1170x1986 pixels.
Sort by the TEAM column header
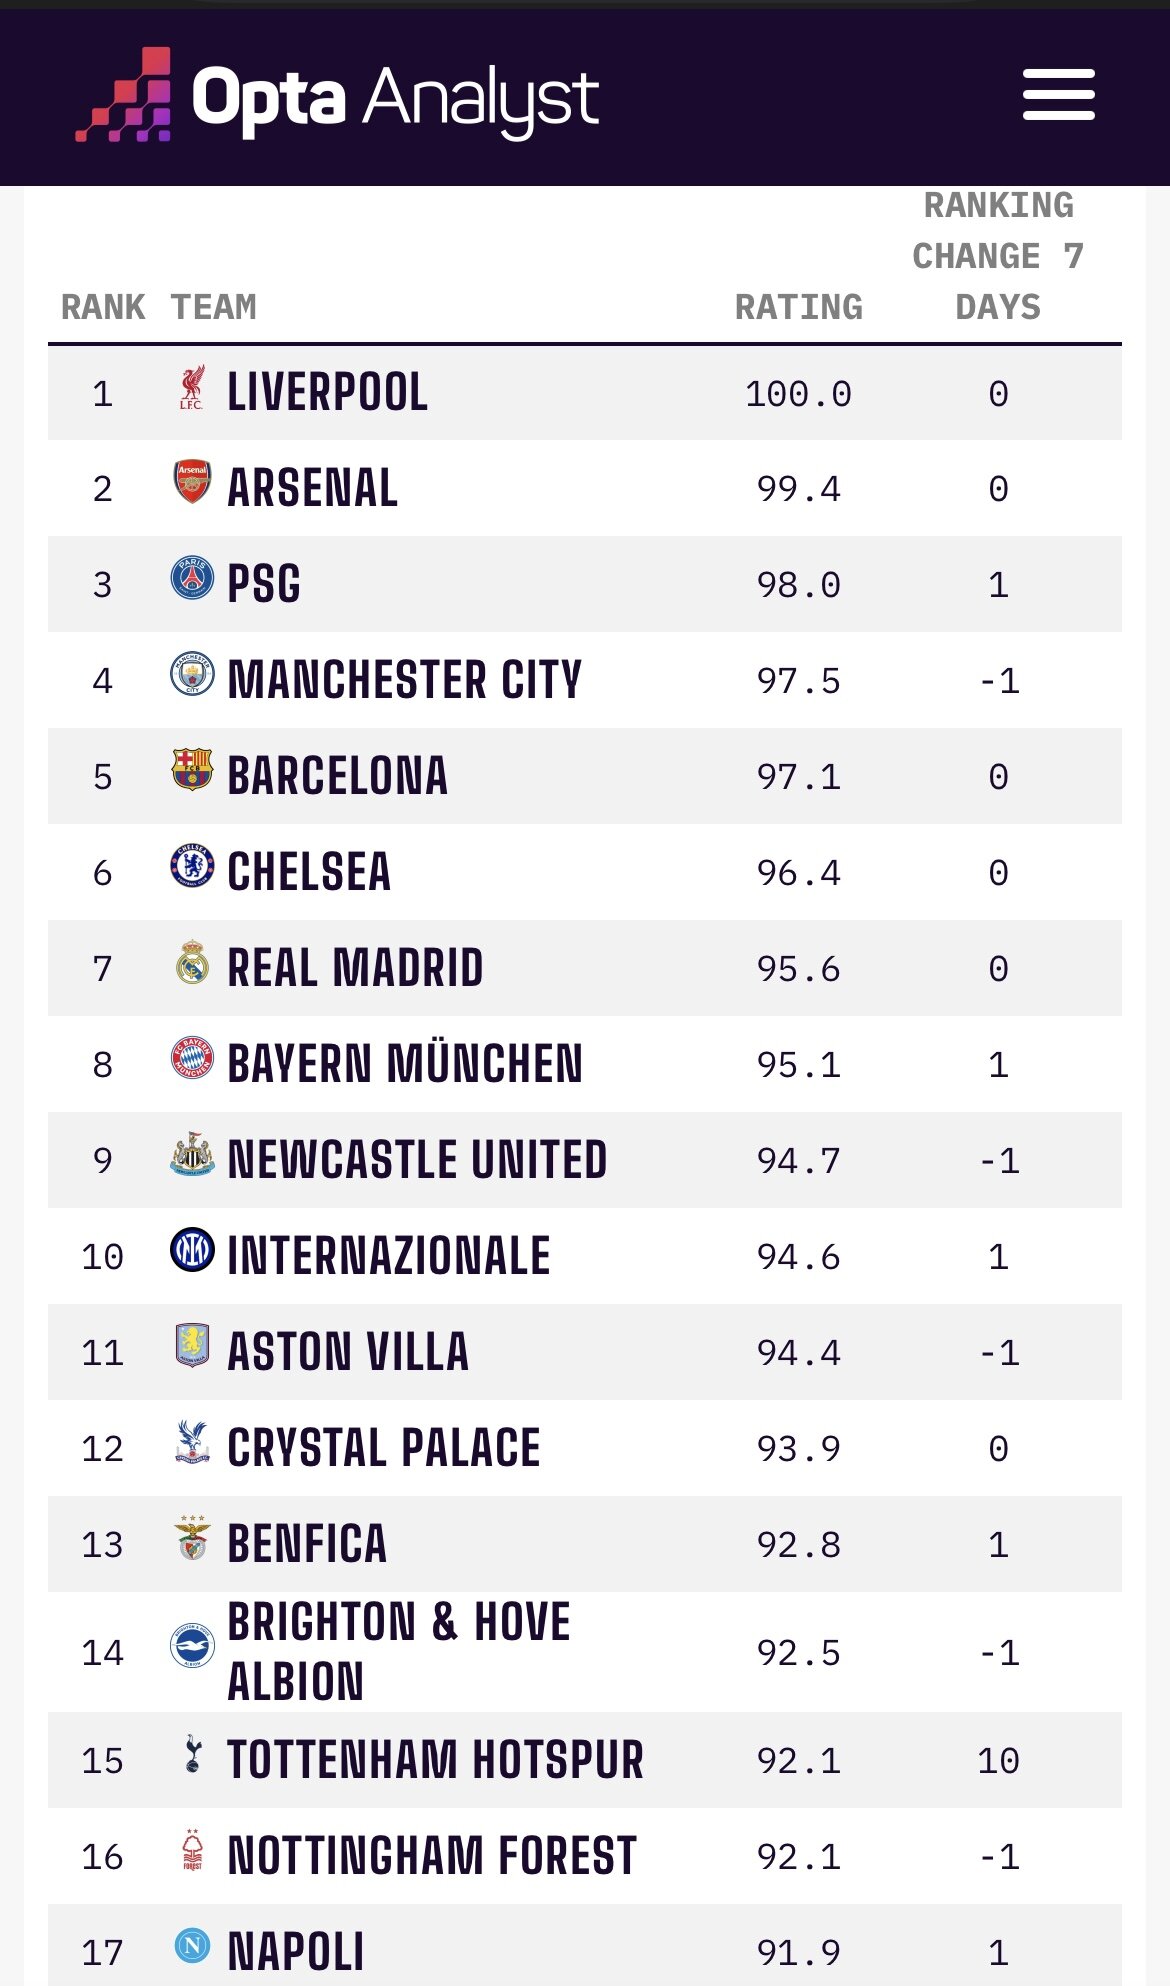point(213,307)
